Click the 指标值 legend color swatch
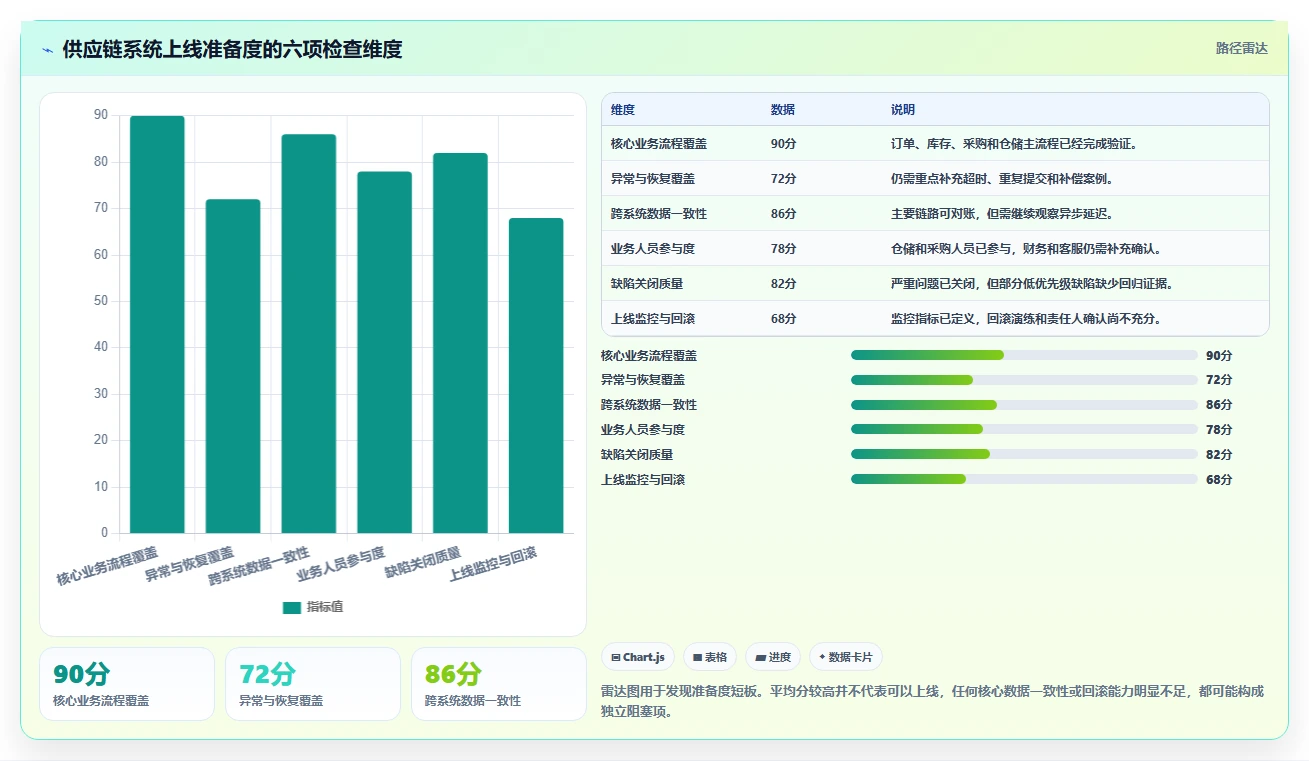 click(x=292, y=607)
